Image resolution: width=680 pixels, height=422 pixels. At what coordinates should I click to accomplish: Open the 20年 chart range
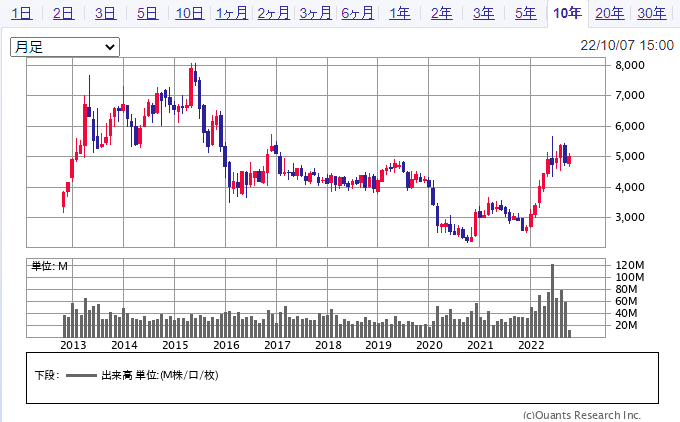610,13
